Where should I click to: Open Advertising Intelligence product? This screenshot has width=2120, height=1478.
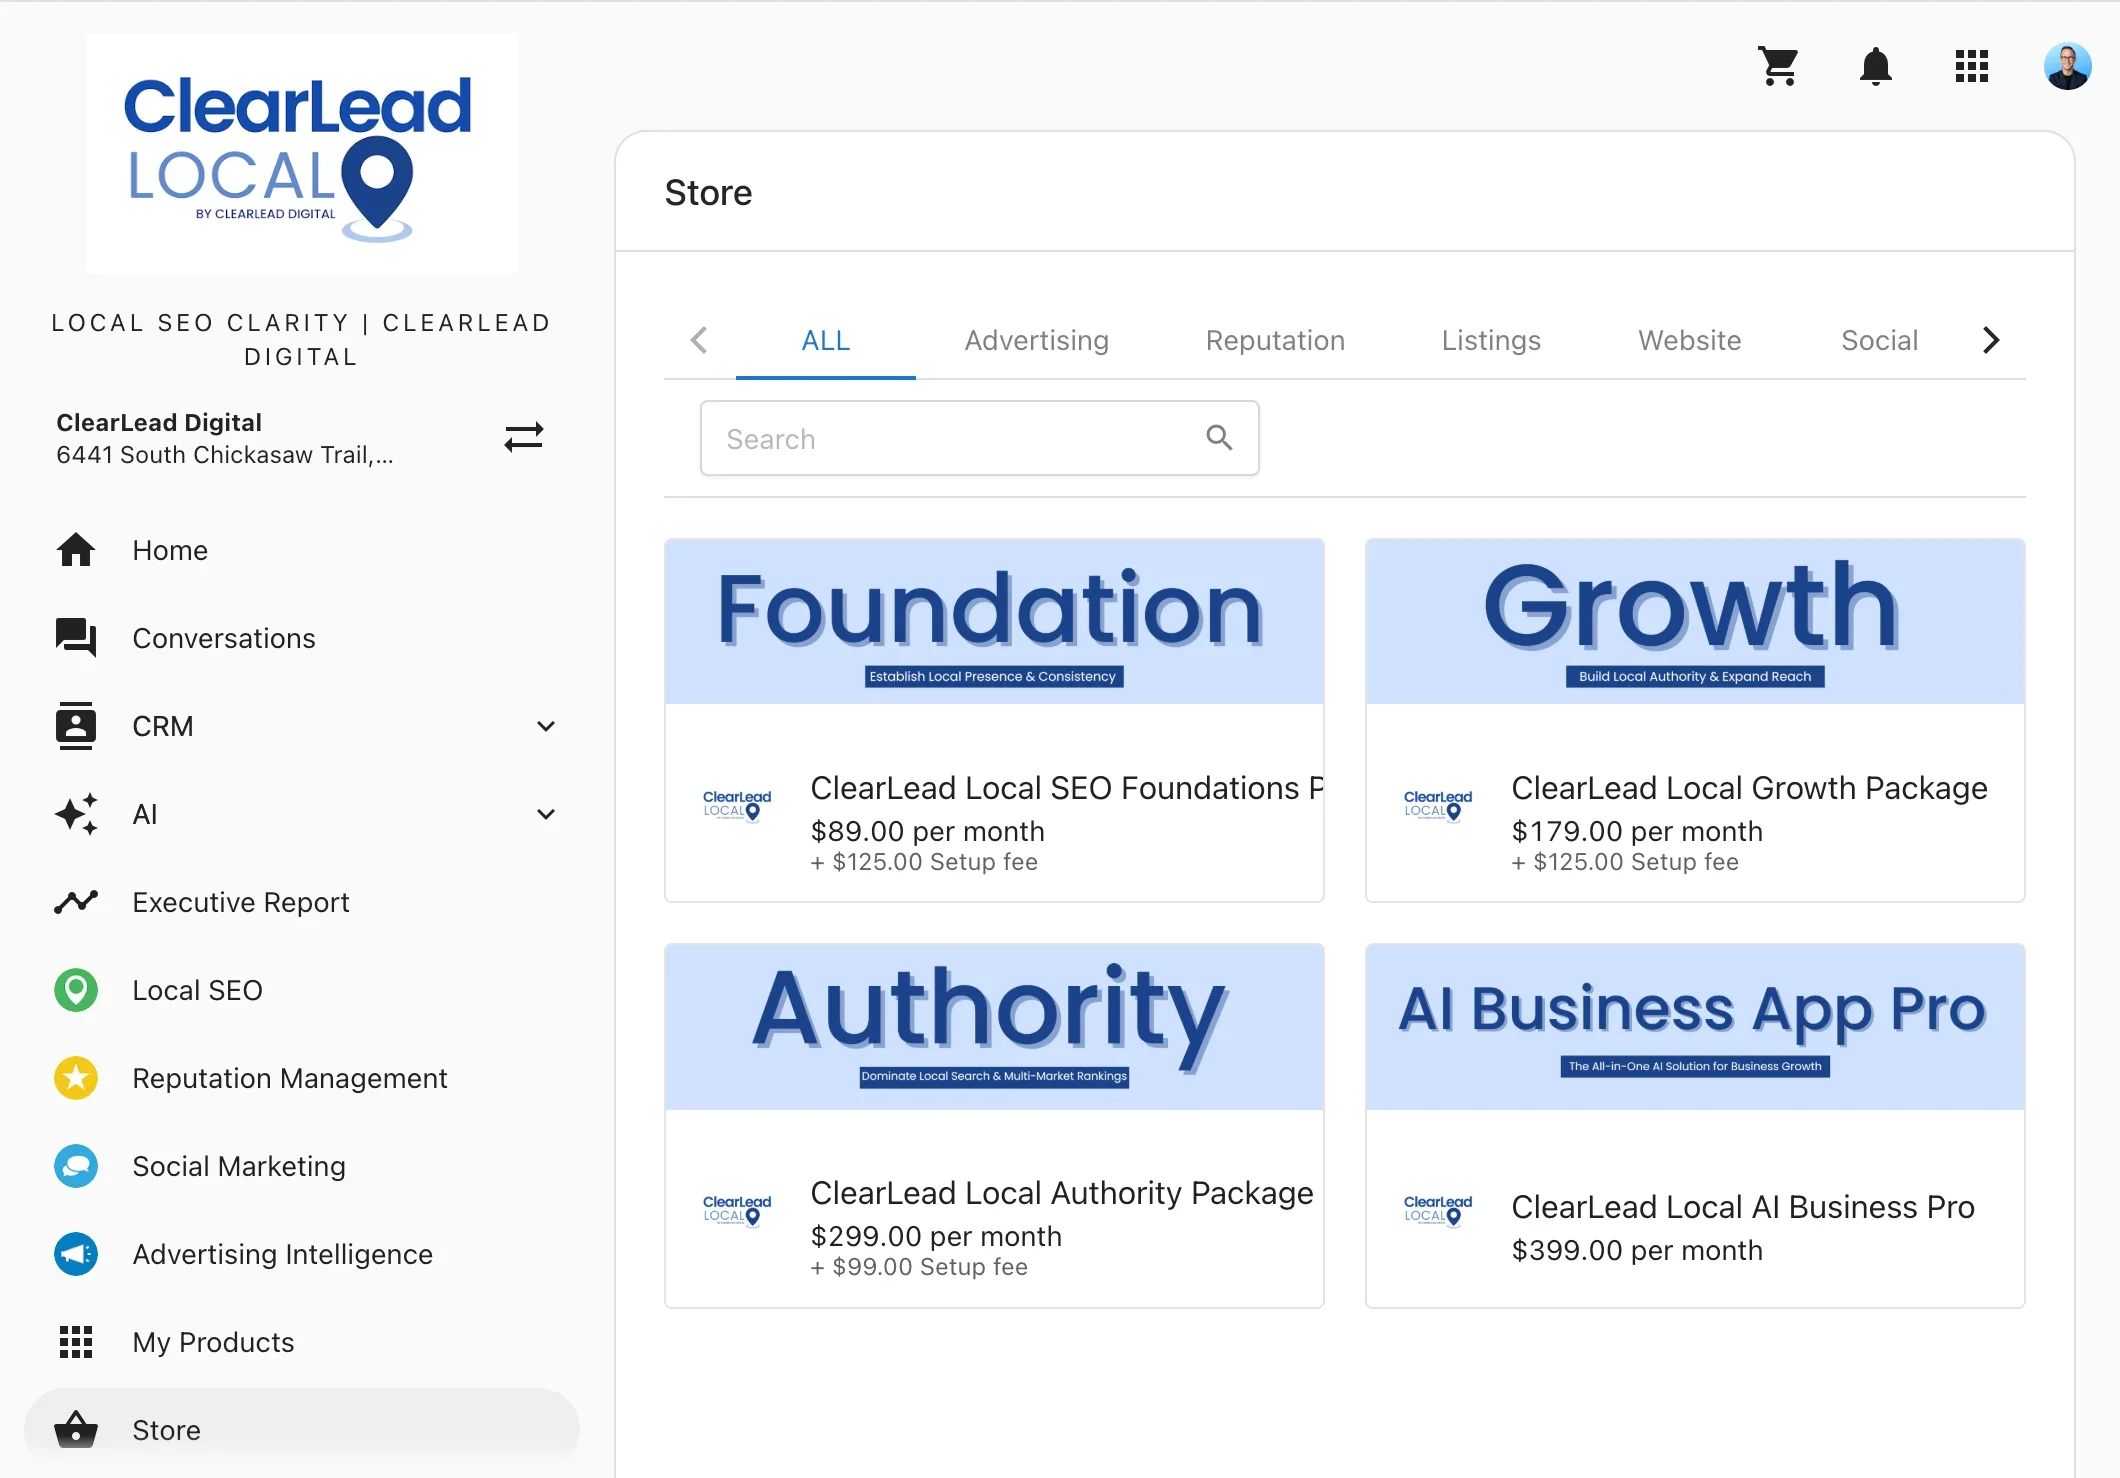282,1254
